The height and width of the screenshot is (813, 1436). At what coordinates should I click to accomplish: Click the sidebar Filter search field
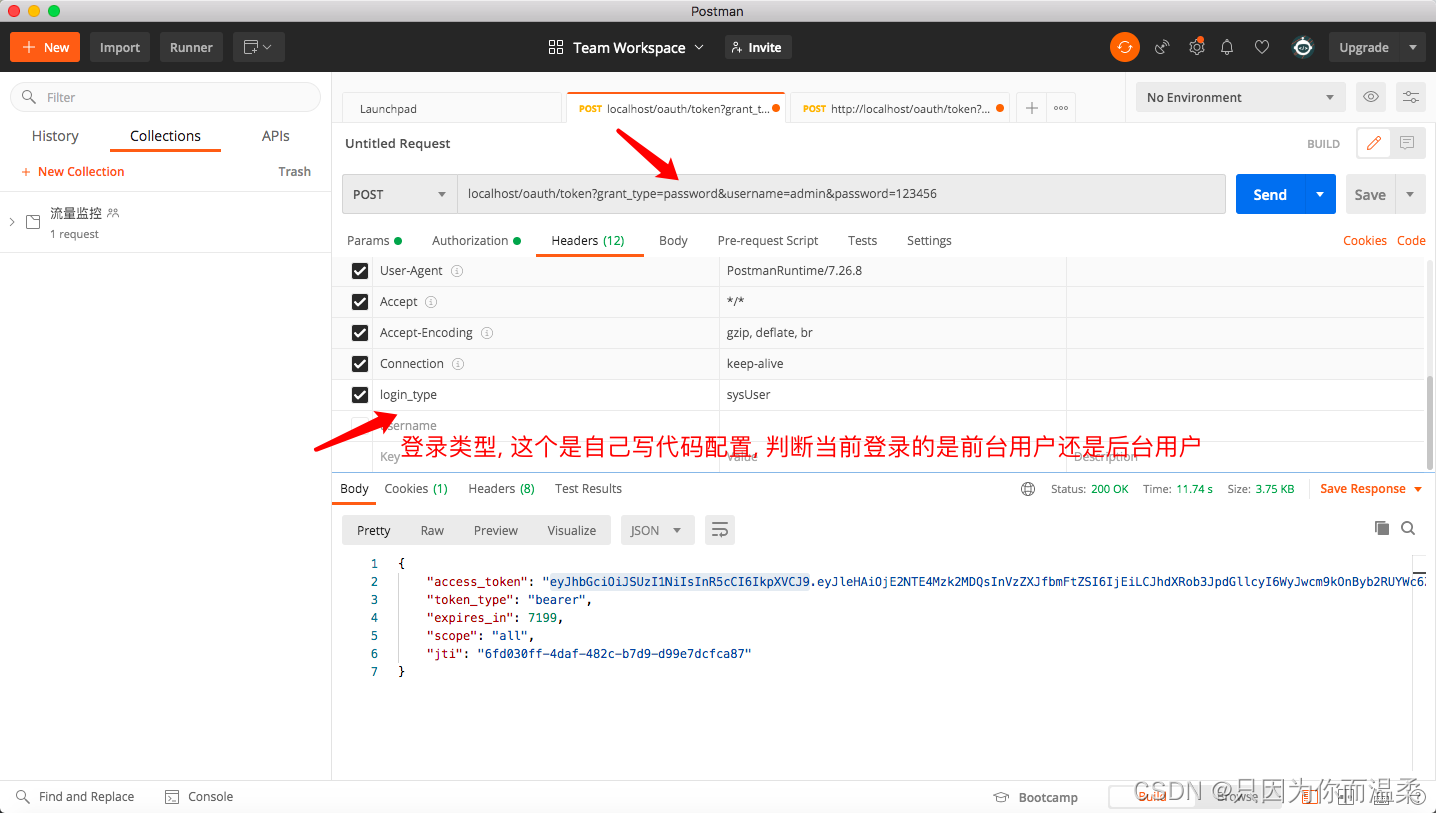pyautogui.click(x=165, y=97)
